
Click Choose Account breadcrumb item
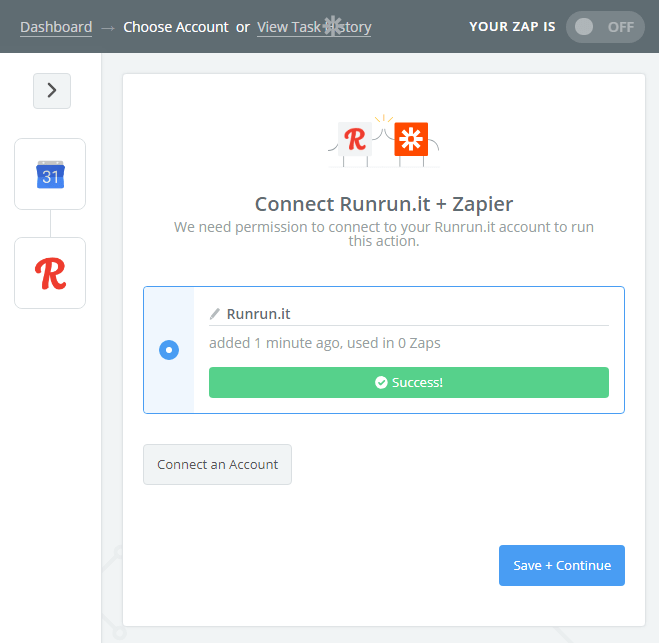[x=176, y=27]
